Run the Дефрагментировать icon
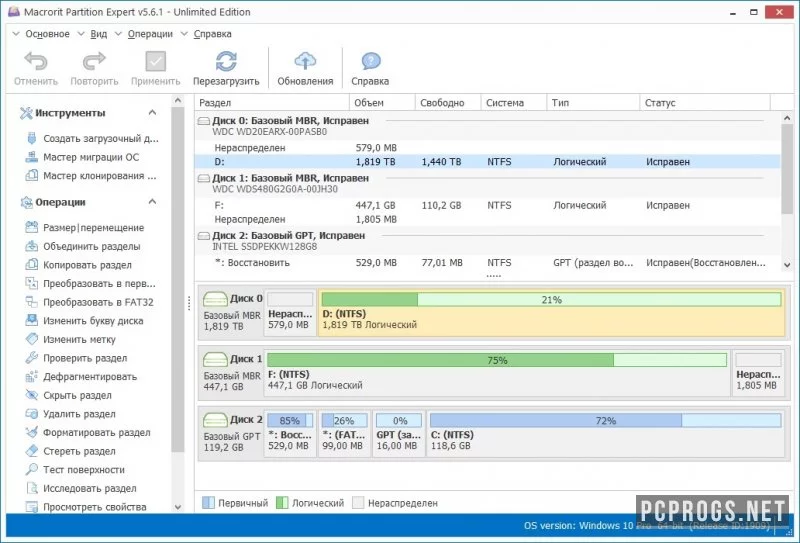800x543 pixels. coord(32,377)
